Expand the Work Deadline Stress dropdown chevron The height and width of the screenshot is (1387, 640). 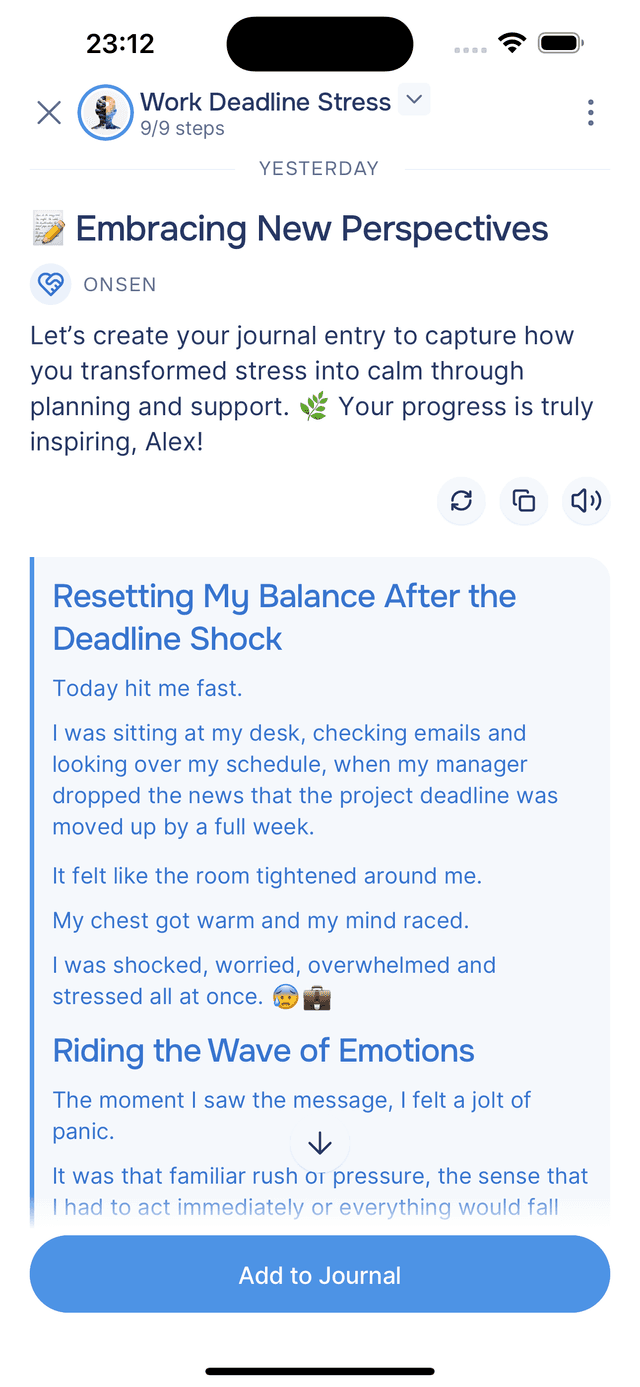[414, 100]
